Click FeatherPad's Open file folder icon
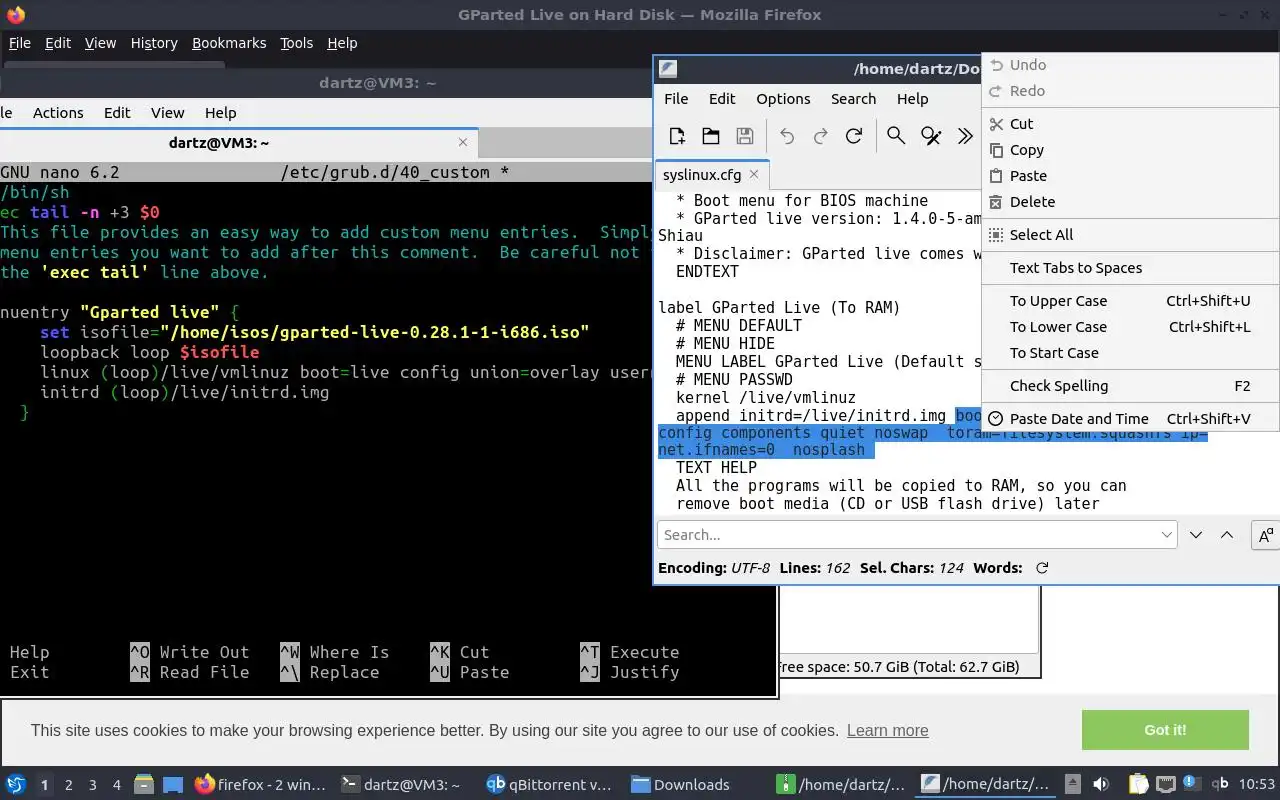 tap(711, 136)
